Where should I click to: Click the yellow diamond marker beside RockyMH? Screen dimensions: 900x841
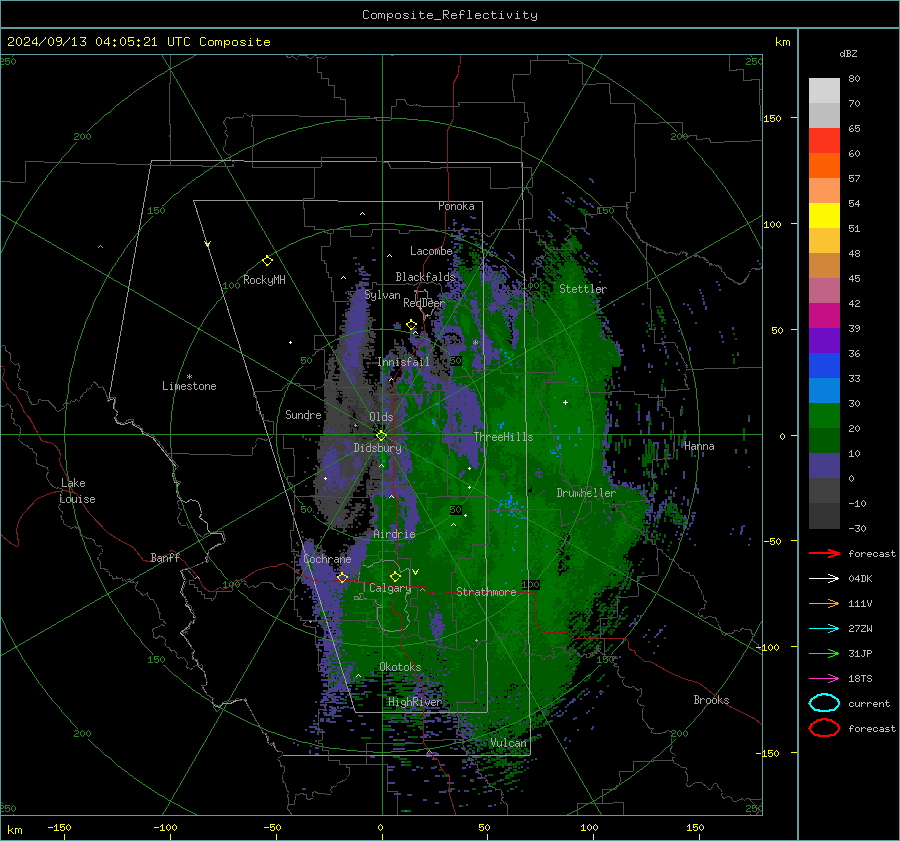[x=267, y=261]
